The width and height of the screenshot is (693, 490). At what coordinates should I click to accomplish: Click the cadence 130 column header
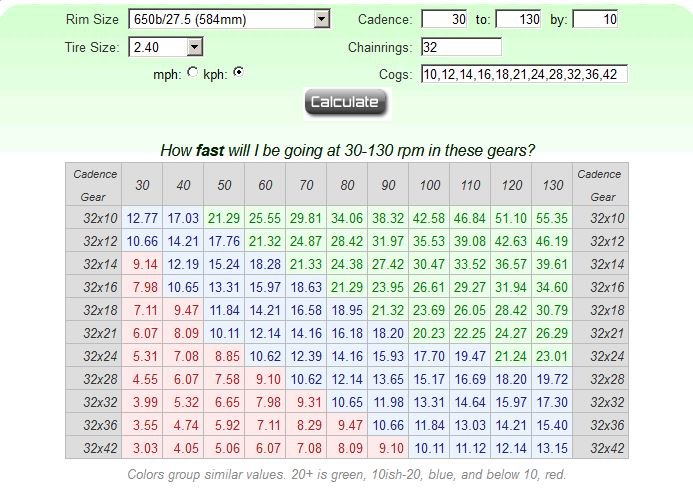pyautogui.click(x=552, y=185)
